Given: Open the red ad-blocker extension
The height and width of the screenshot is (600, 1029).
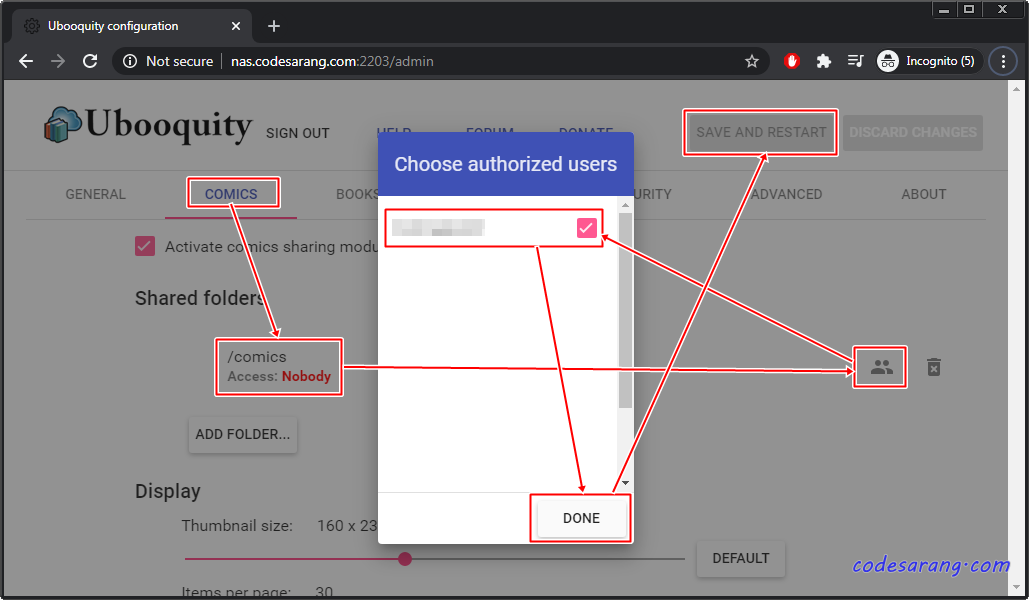Looking at the screenshot, I should pyautogui.click(x=791, y=61).
